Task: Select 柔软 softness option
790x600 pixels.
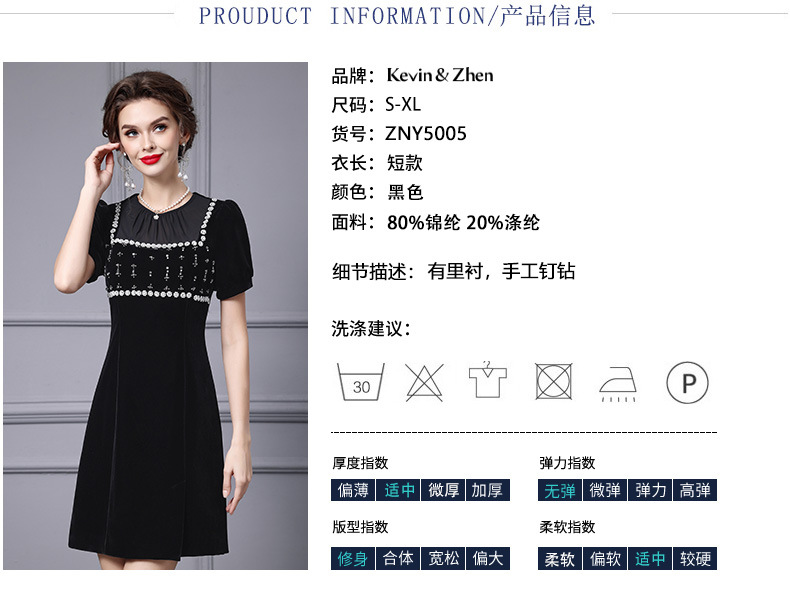Action: pyautogui.click(x=560, y=558)
